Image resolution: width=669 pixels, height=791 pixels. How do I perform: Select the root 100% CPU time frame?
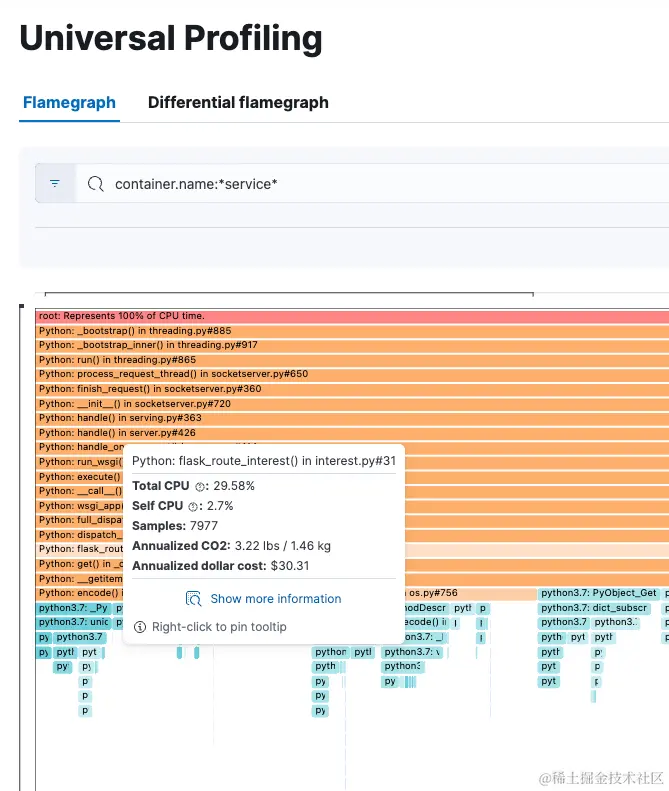(350, 316)
